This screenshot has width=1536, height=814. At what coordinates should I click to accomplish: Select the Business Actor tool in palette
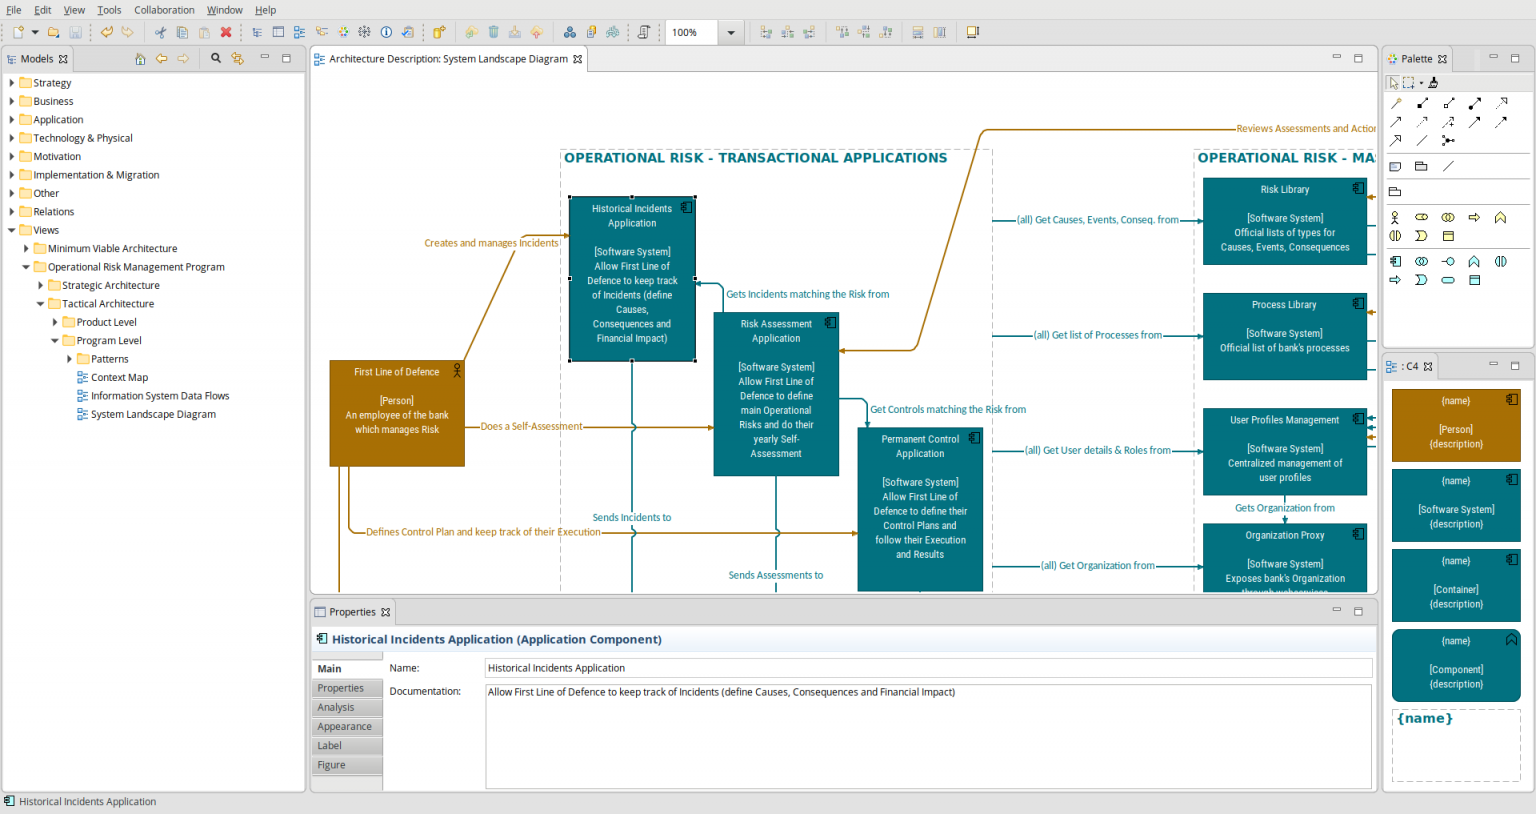[1395, 217]
